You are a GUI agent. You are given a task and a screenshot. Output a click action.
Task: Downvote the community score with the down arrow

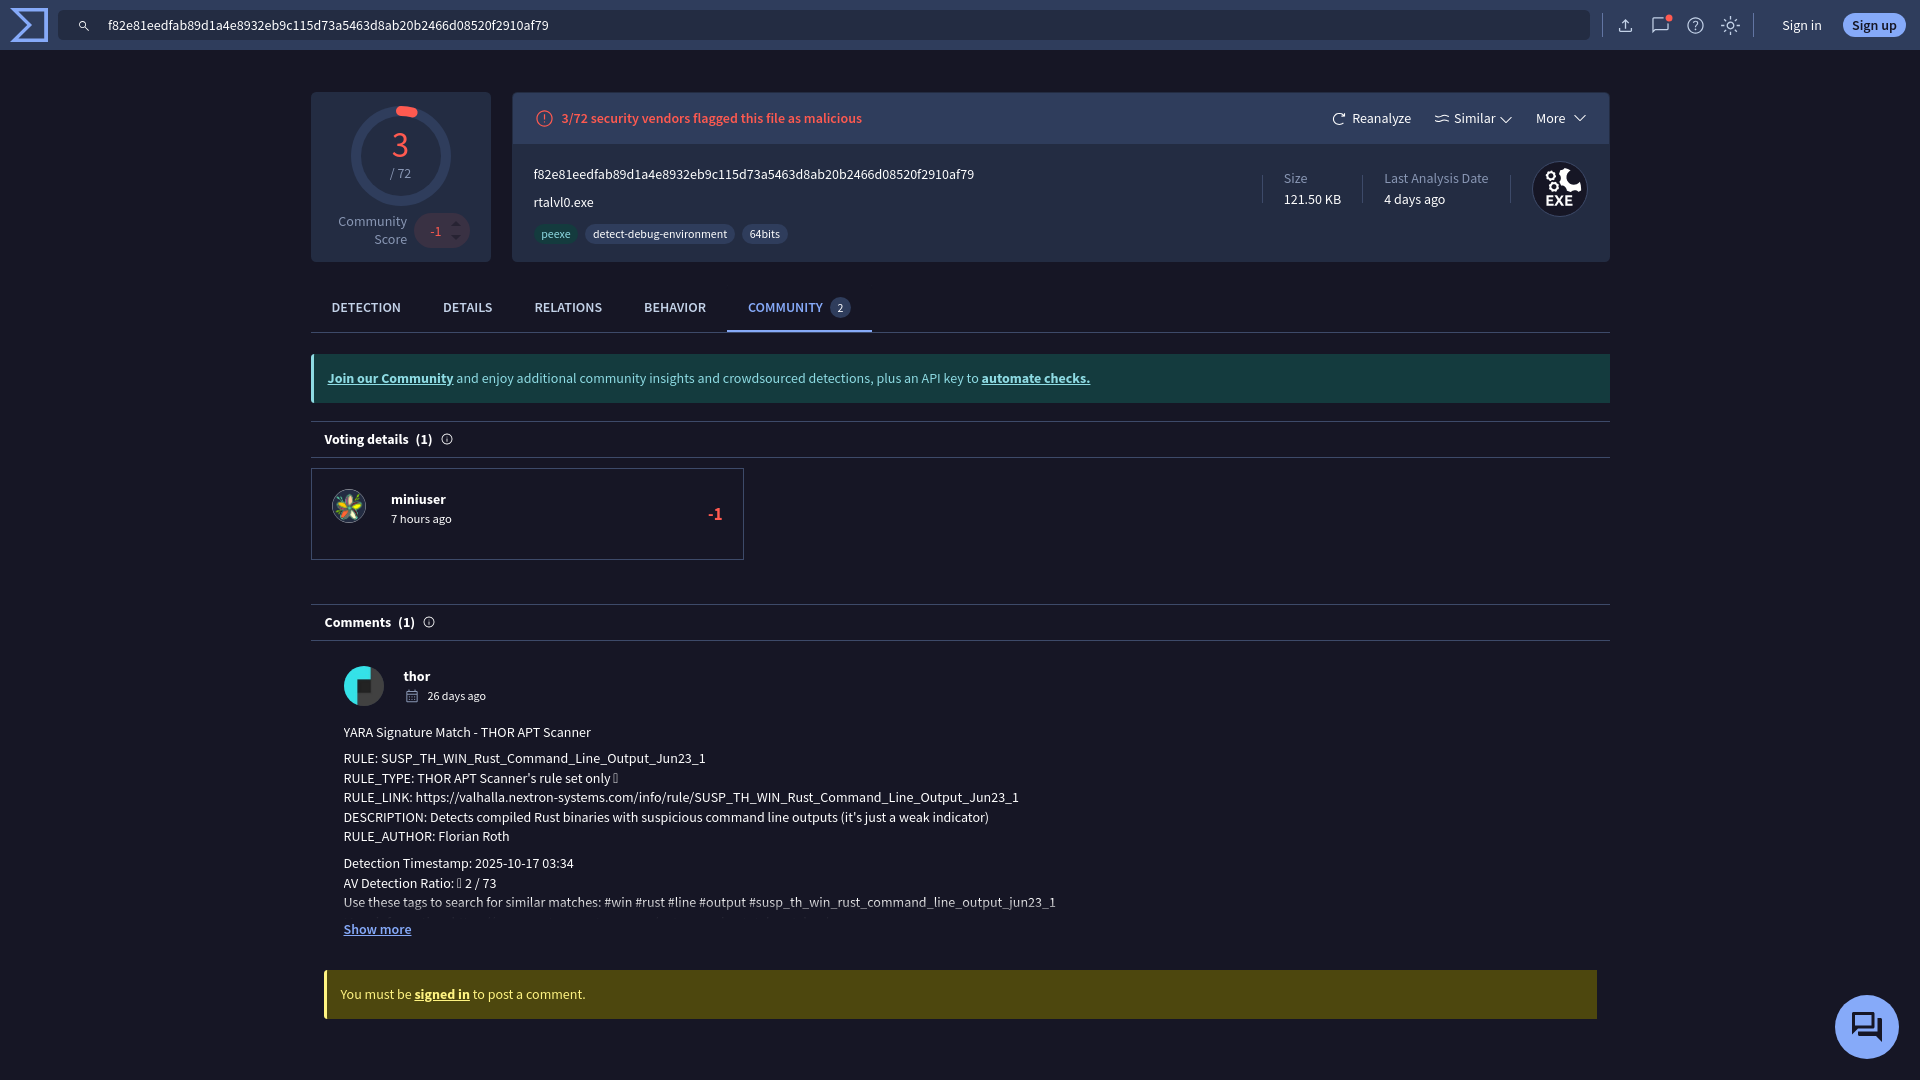coord(457,237)
